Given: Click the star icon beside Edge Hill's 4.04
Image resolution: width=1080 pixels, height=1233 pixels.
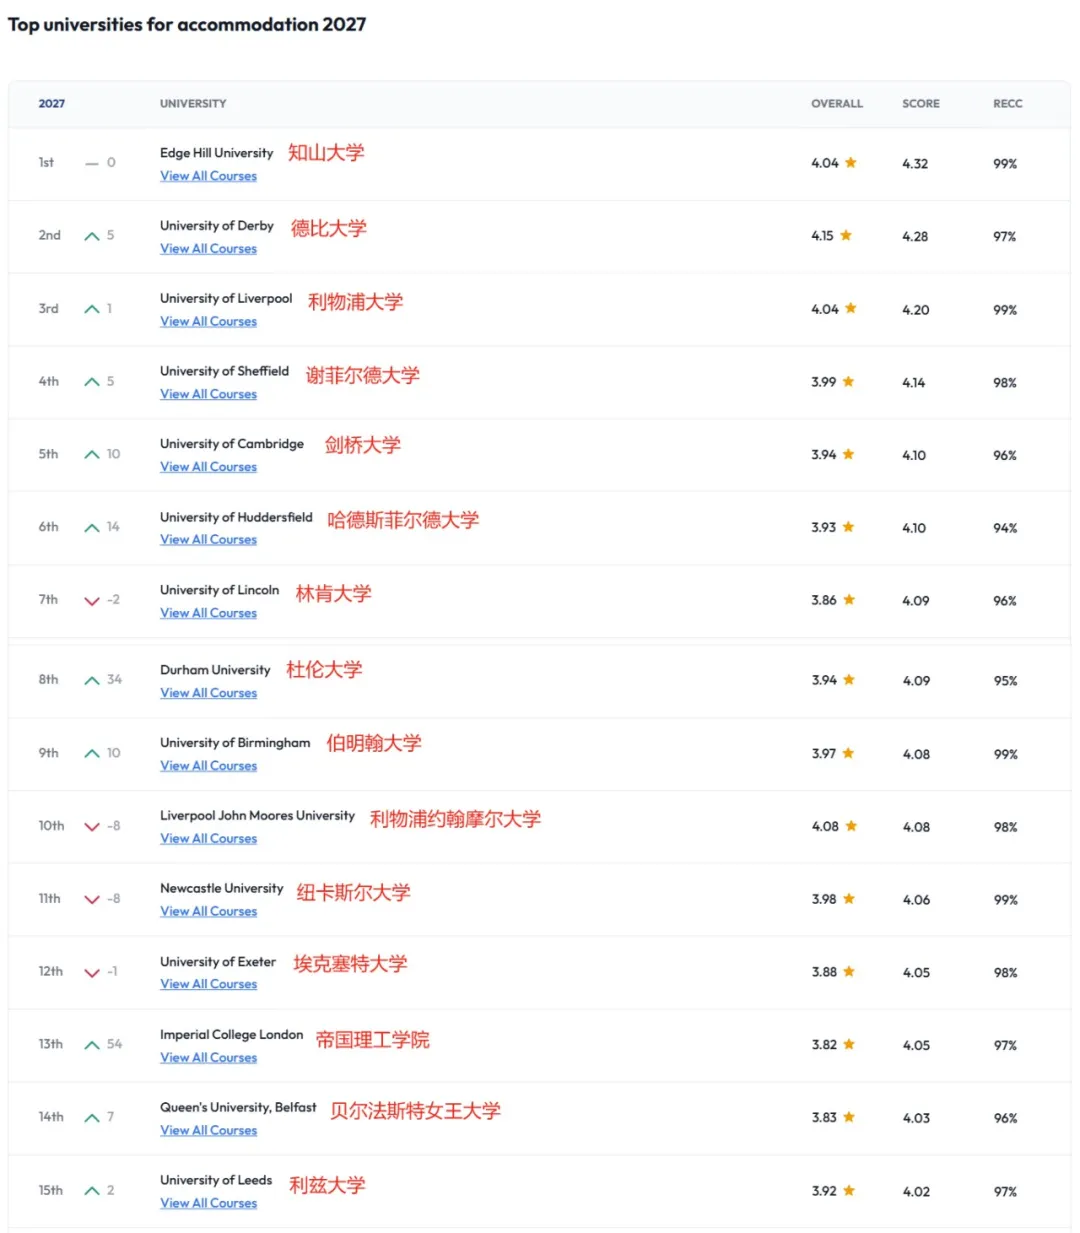Looking at the screenshot, I should click(851, 162).
